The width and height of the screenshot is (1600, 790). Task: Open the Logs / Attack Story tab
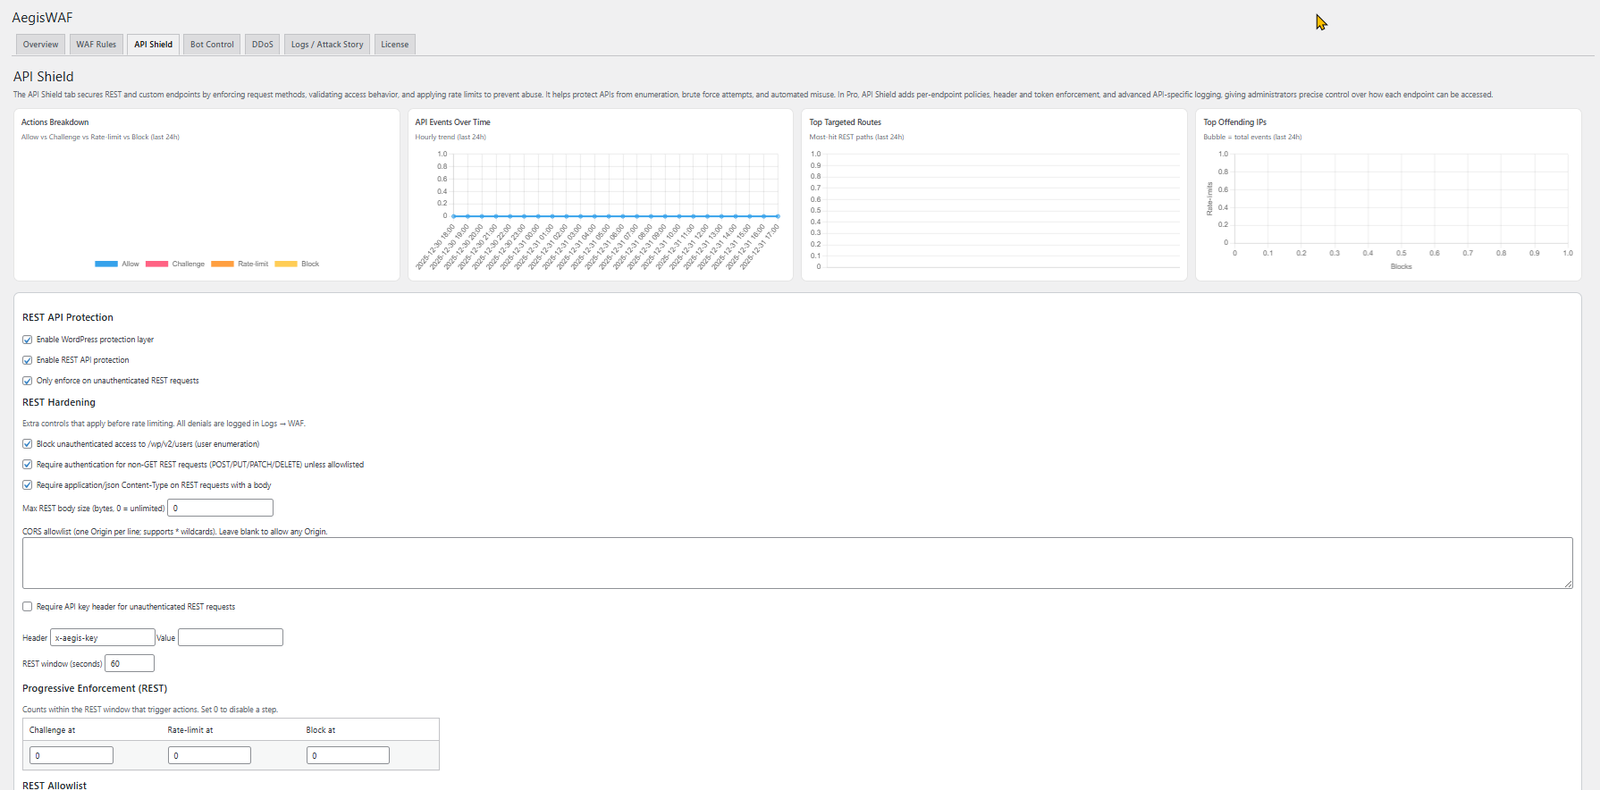tap(327, 44)
